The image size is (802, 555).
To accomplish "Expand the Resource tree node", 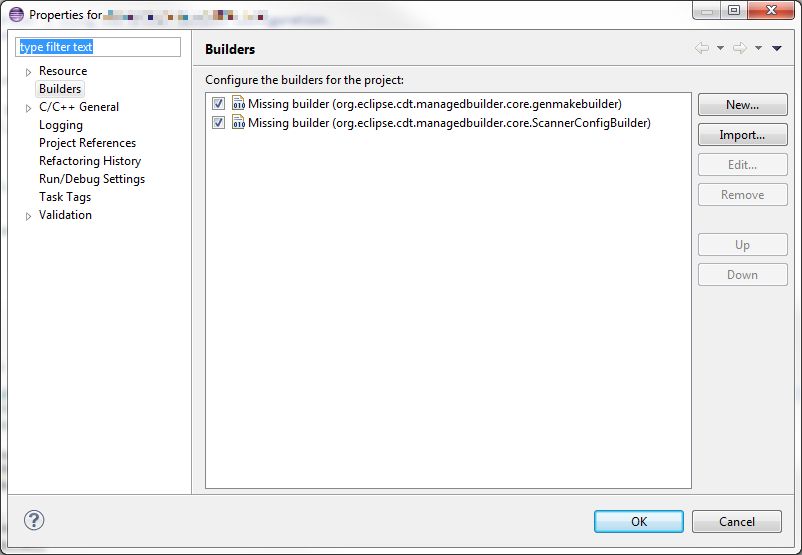I will click(x=28, y=72).
